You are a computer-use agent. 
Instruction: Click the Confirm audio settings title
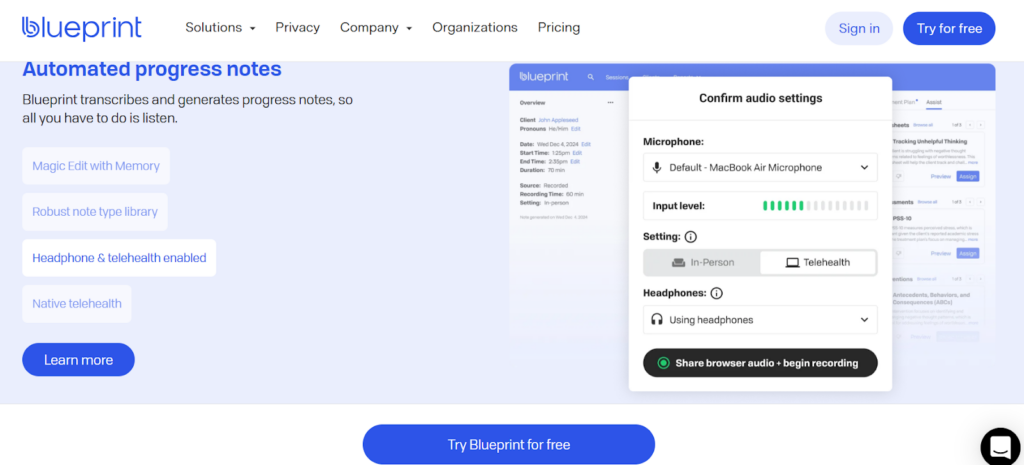pos(760,99)
